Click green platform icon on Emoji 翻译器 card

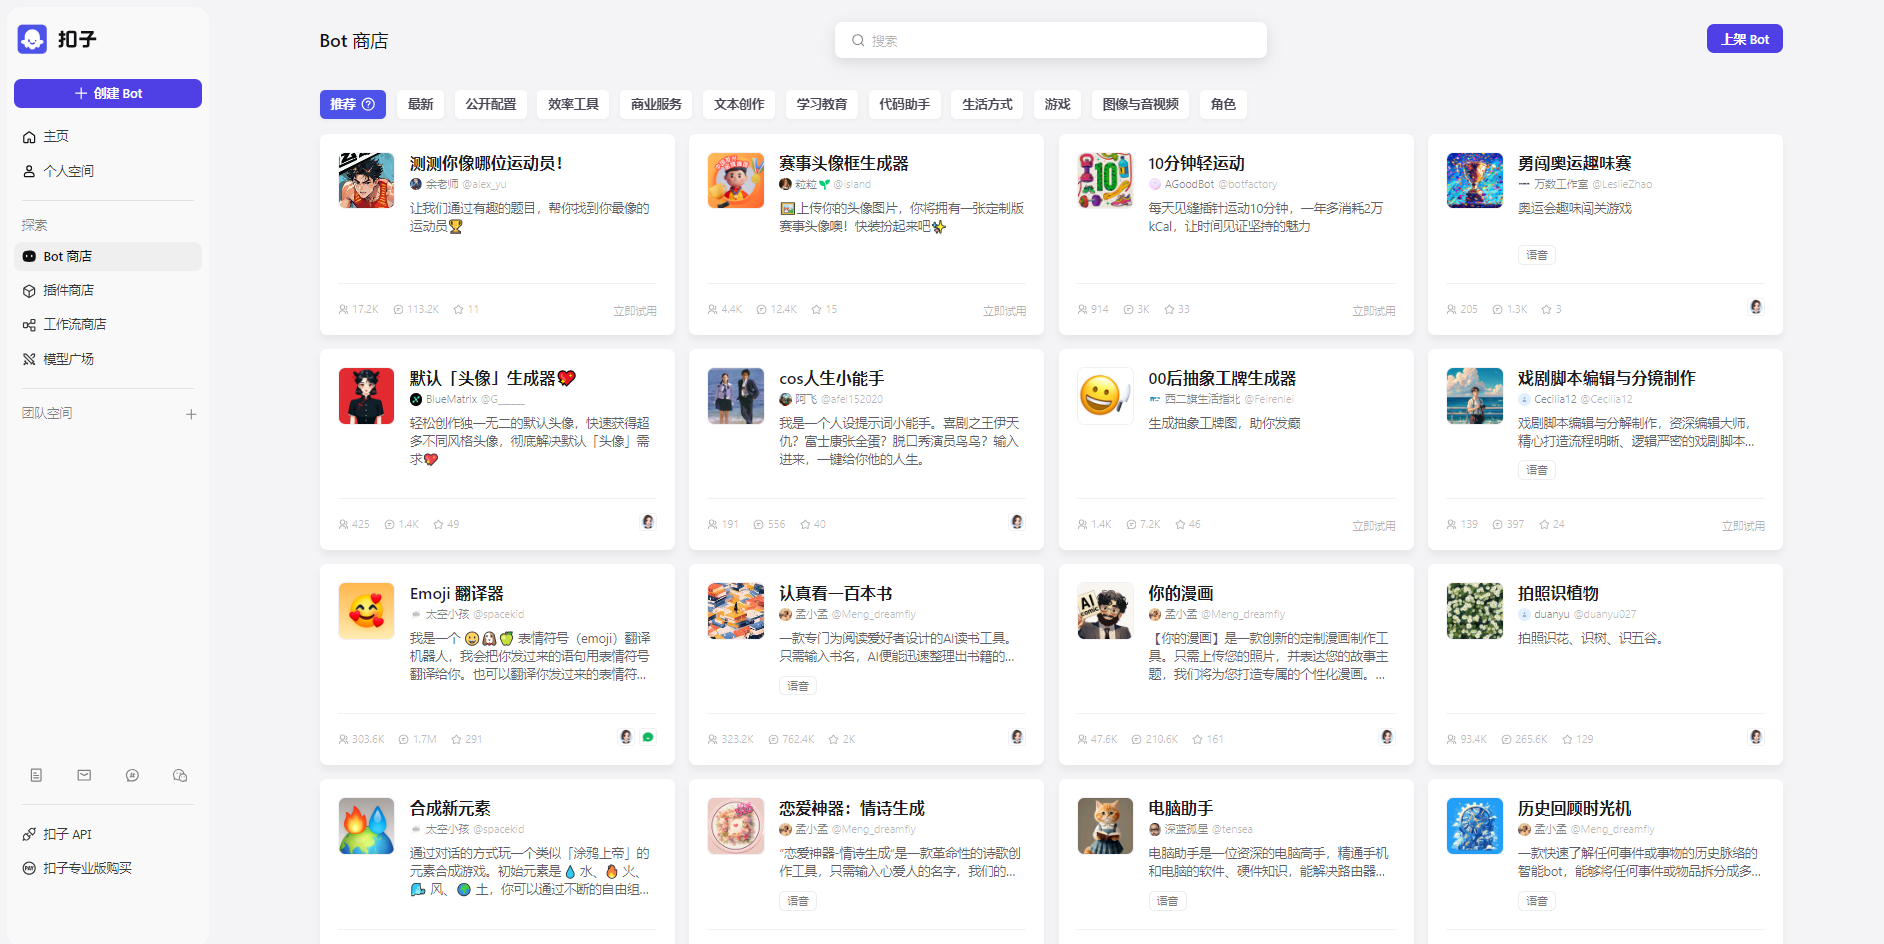pos(648,737)
